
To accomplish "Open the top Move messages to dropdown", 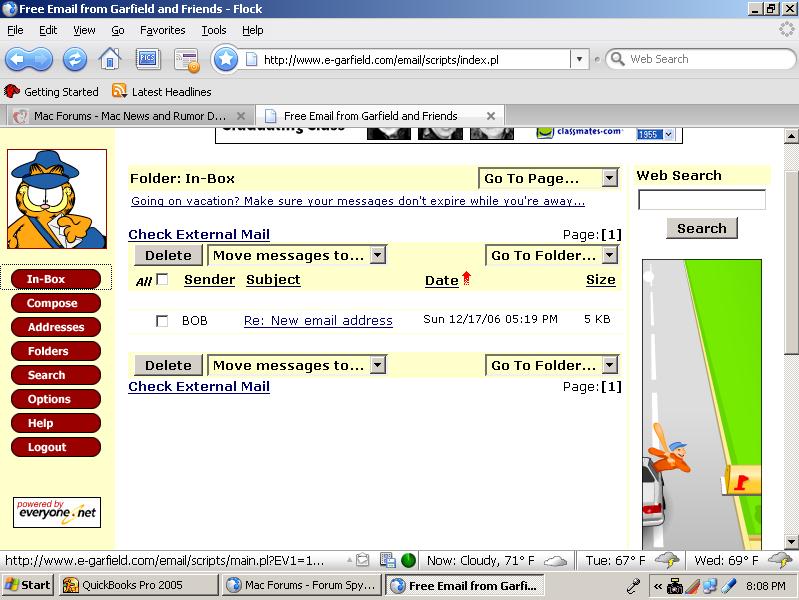I will tap(297, 255).
